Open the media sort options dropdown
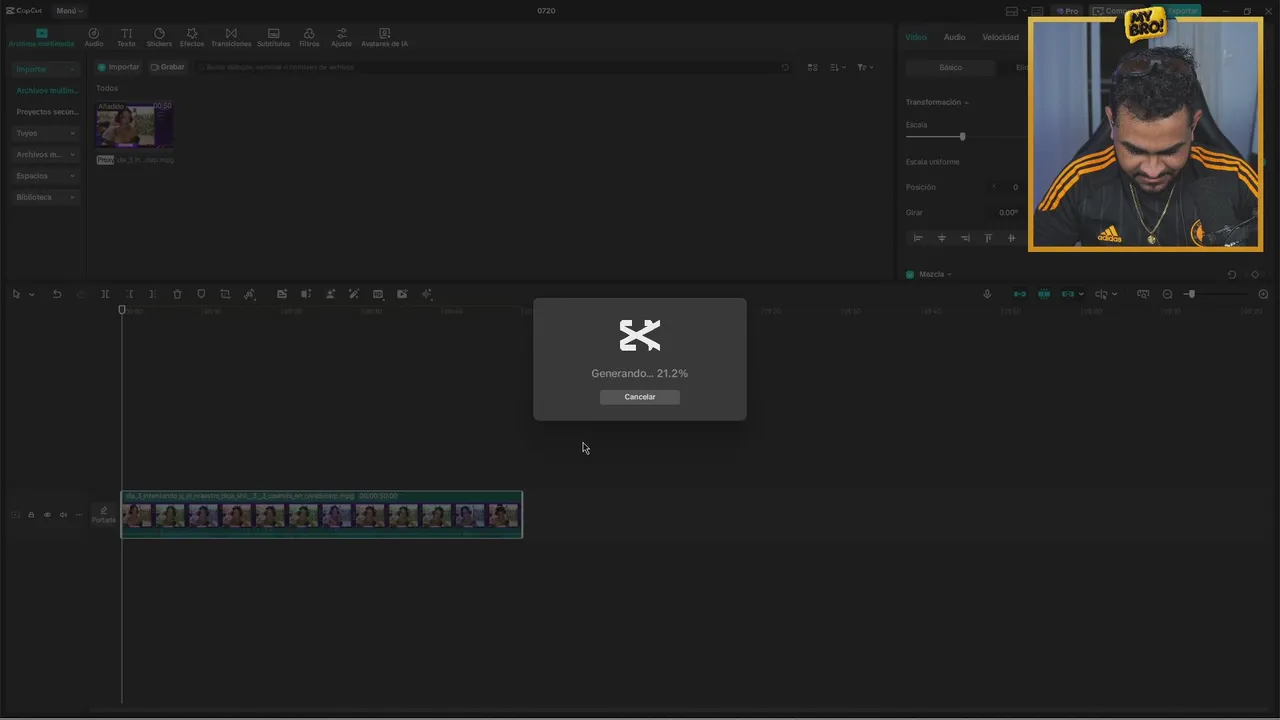Screen dimensions: 1280x720 839,67
